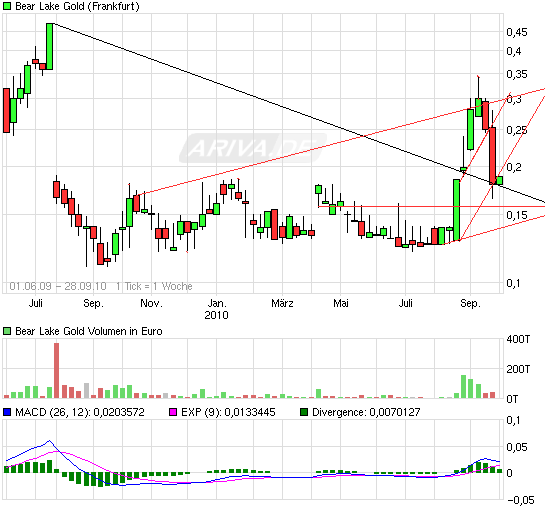This screenshot has height=508, width=545.
Task: Click the 'EXP (9): 0,0133445' label
Action: (x=228, y=412)
